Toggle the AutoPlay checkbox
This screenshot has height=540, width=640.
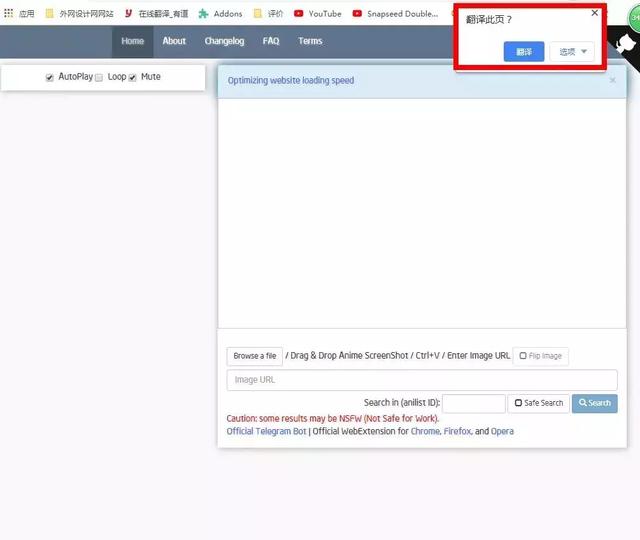point(49,78)
